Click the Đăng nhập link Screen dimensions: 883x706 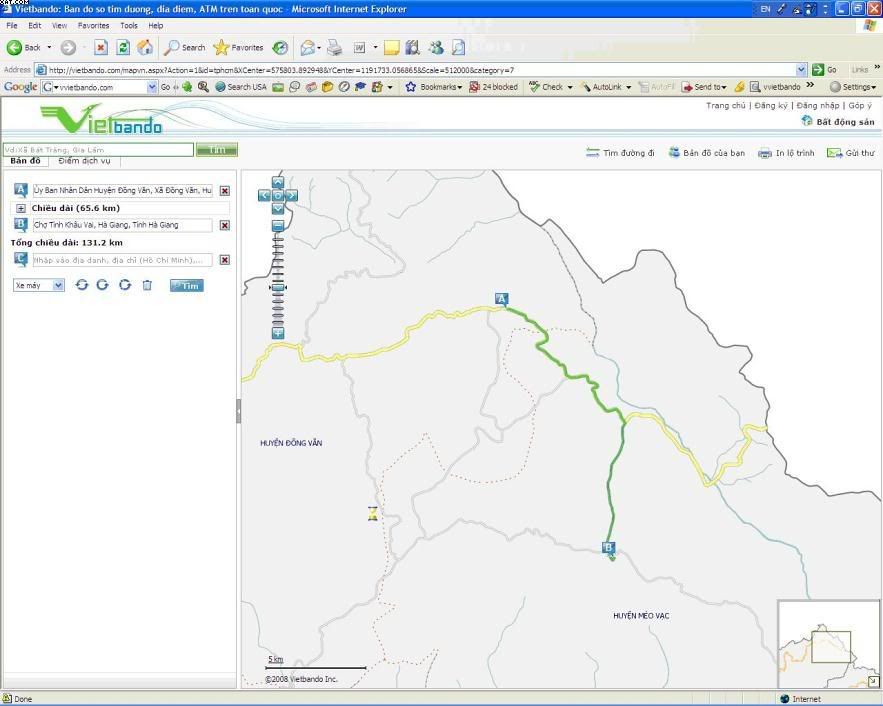click(x=818, y=105)
